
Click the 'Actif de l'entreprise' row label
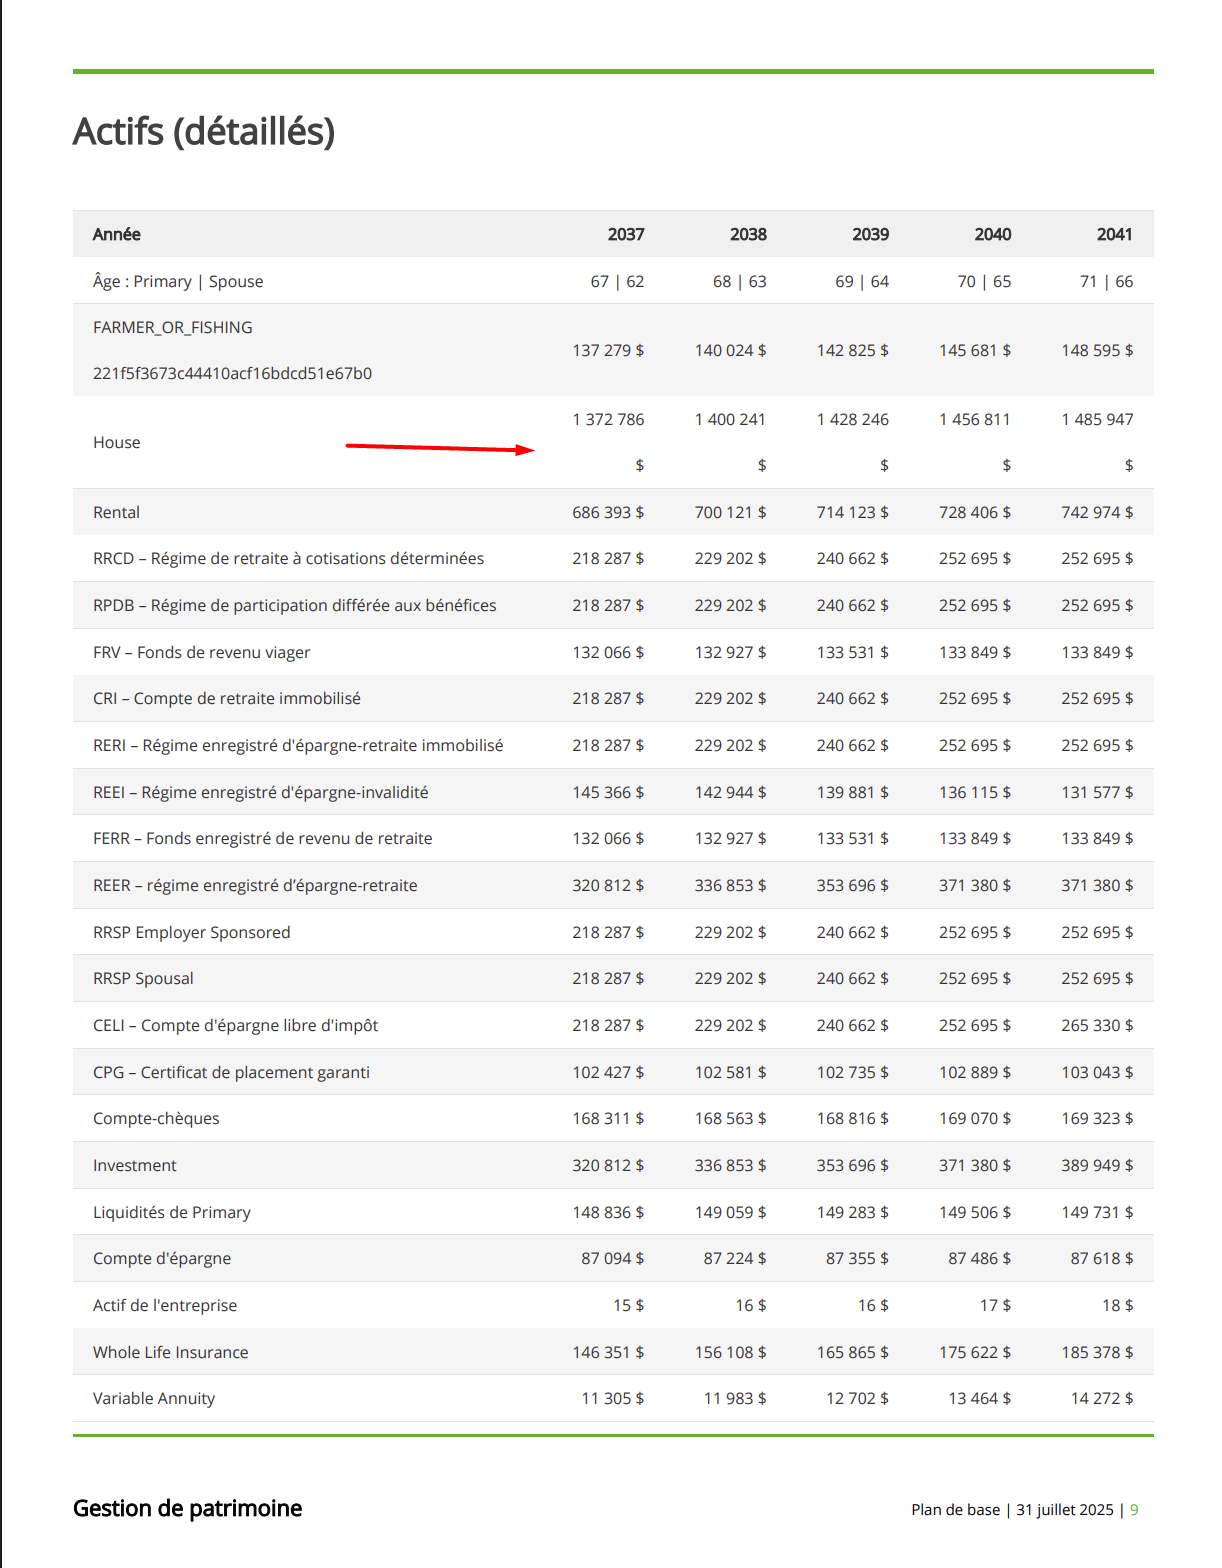[x=165, y=1305]
